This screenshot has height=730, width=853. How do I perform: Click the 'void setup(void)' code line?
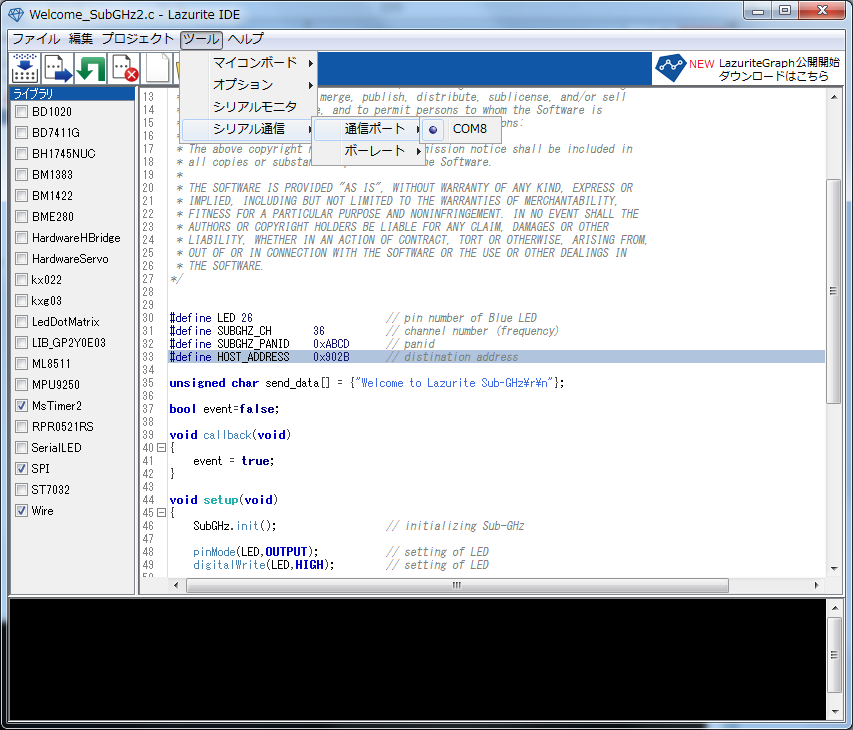tap(224, 499)
